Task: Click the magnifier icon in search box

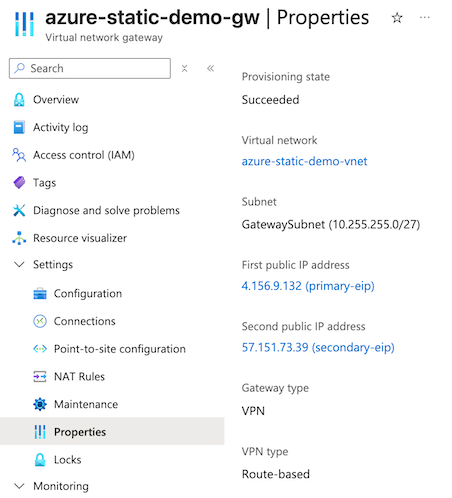Action: pos(20,68)
